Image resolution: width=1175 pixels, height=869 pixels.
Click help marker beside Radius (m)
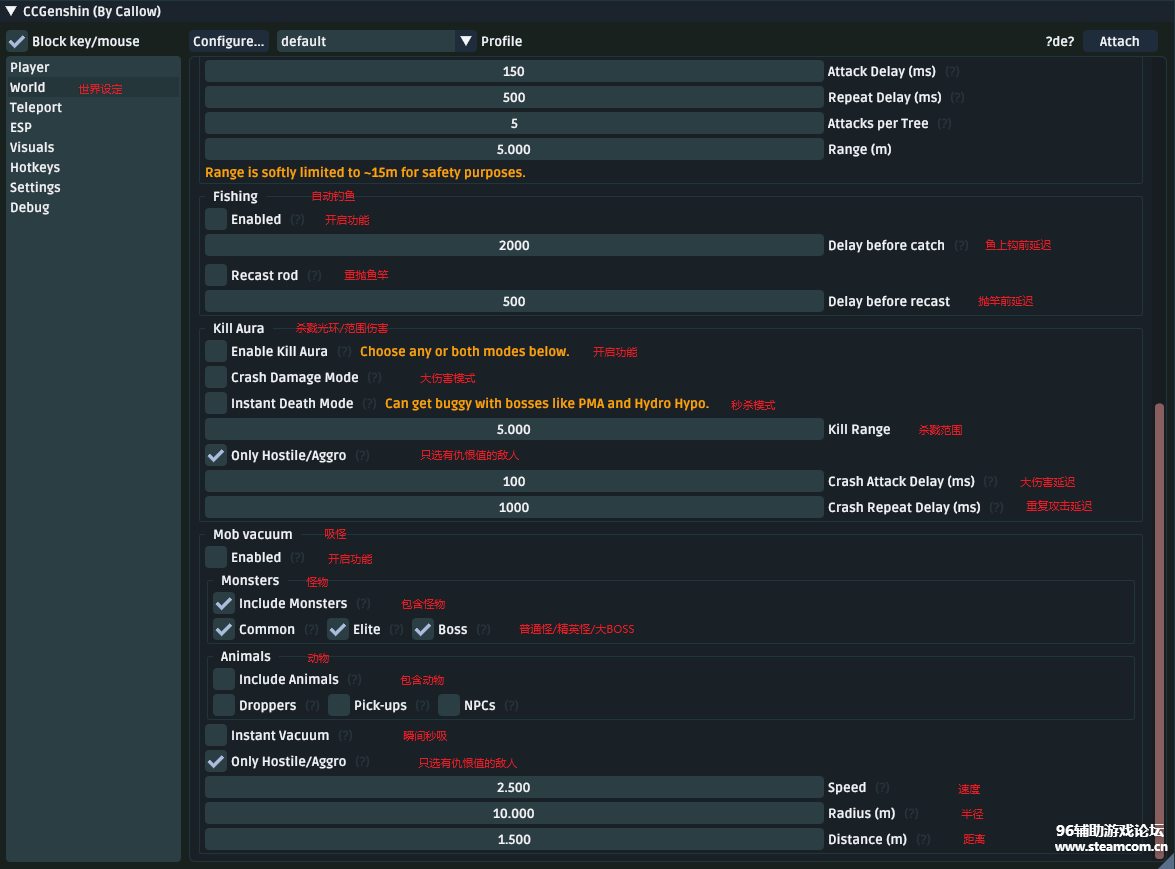pyautogui.click(x=911, y=814)
